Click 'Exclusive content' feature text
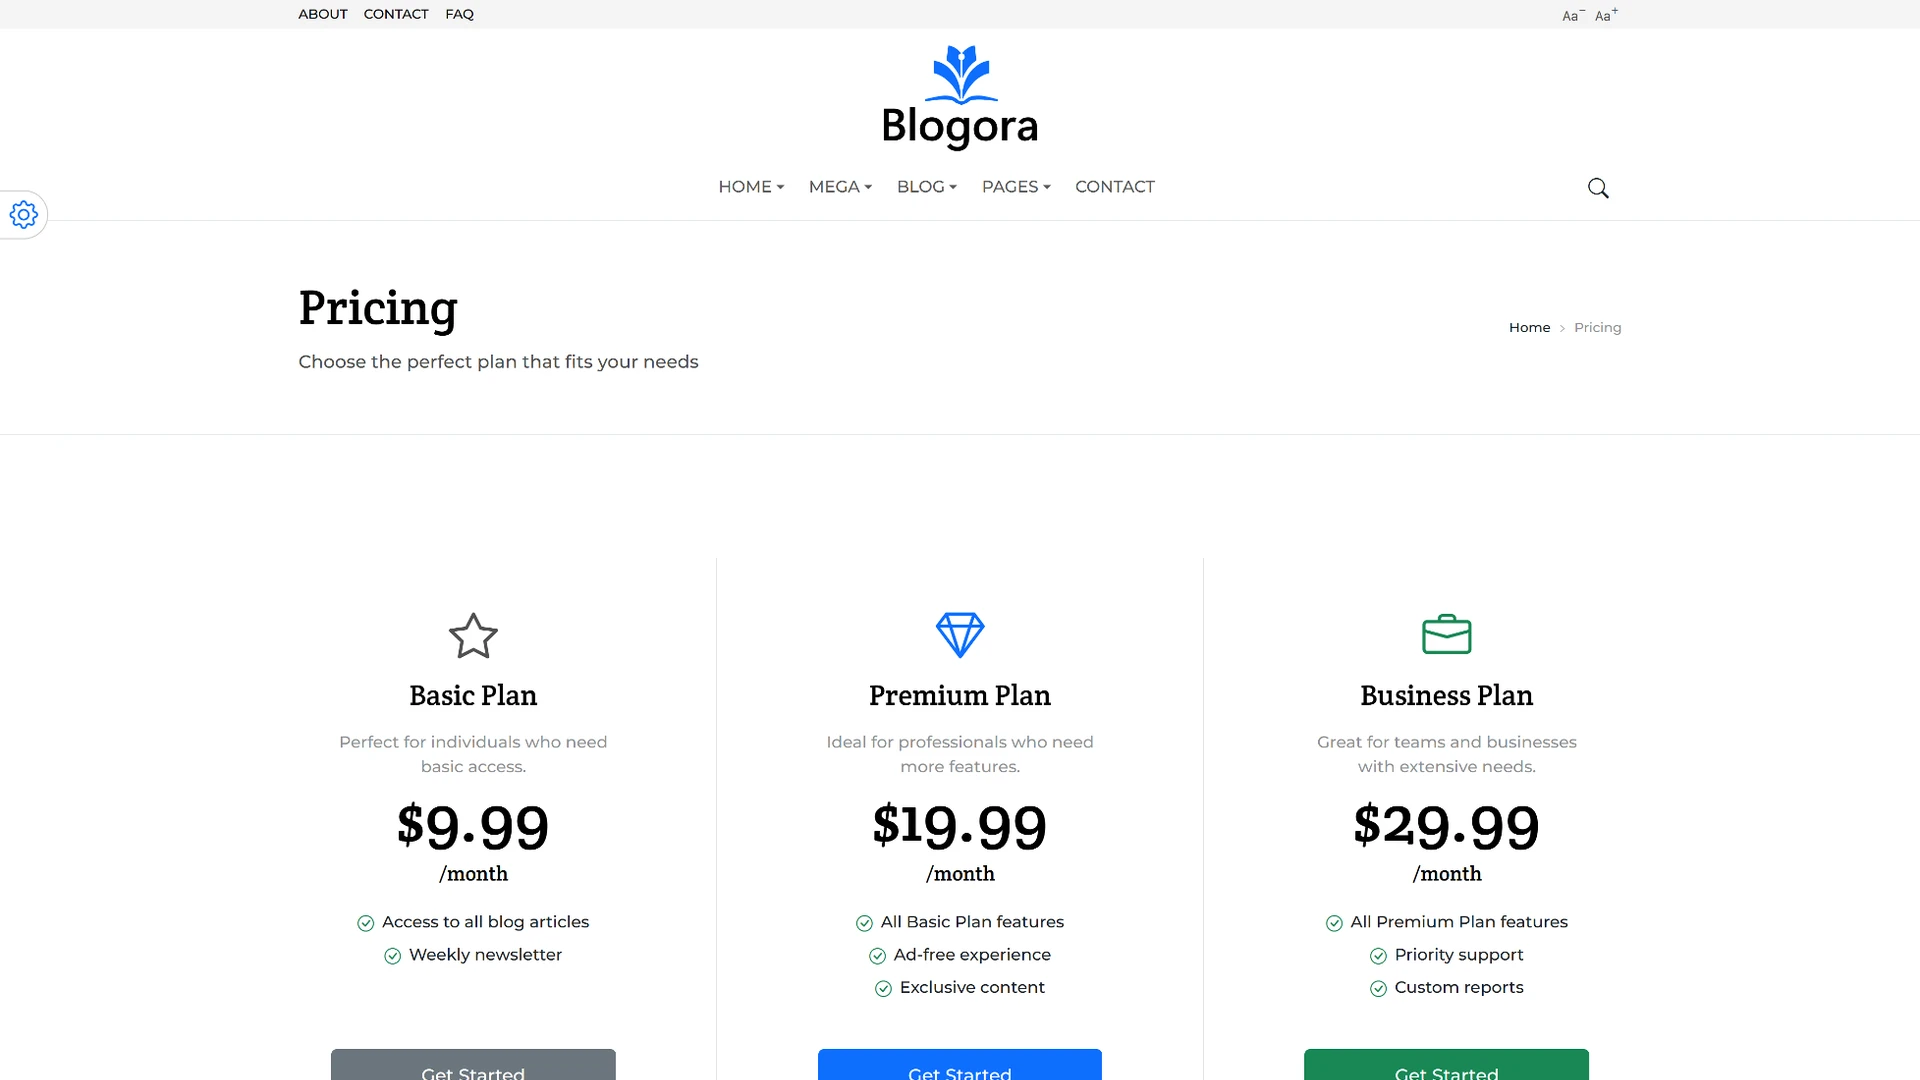The width and height of the screenshot is (1920, 1080). pos(972,988)
